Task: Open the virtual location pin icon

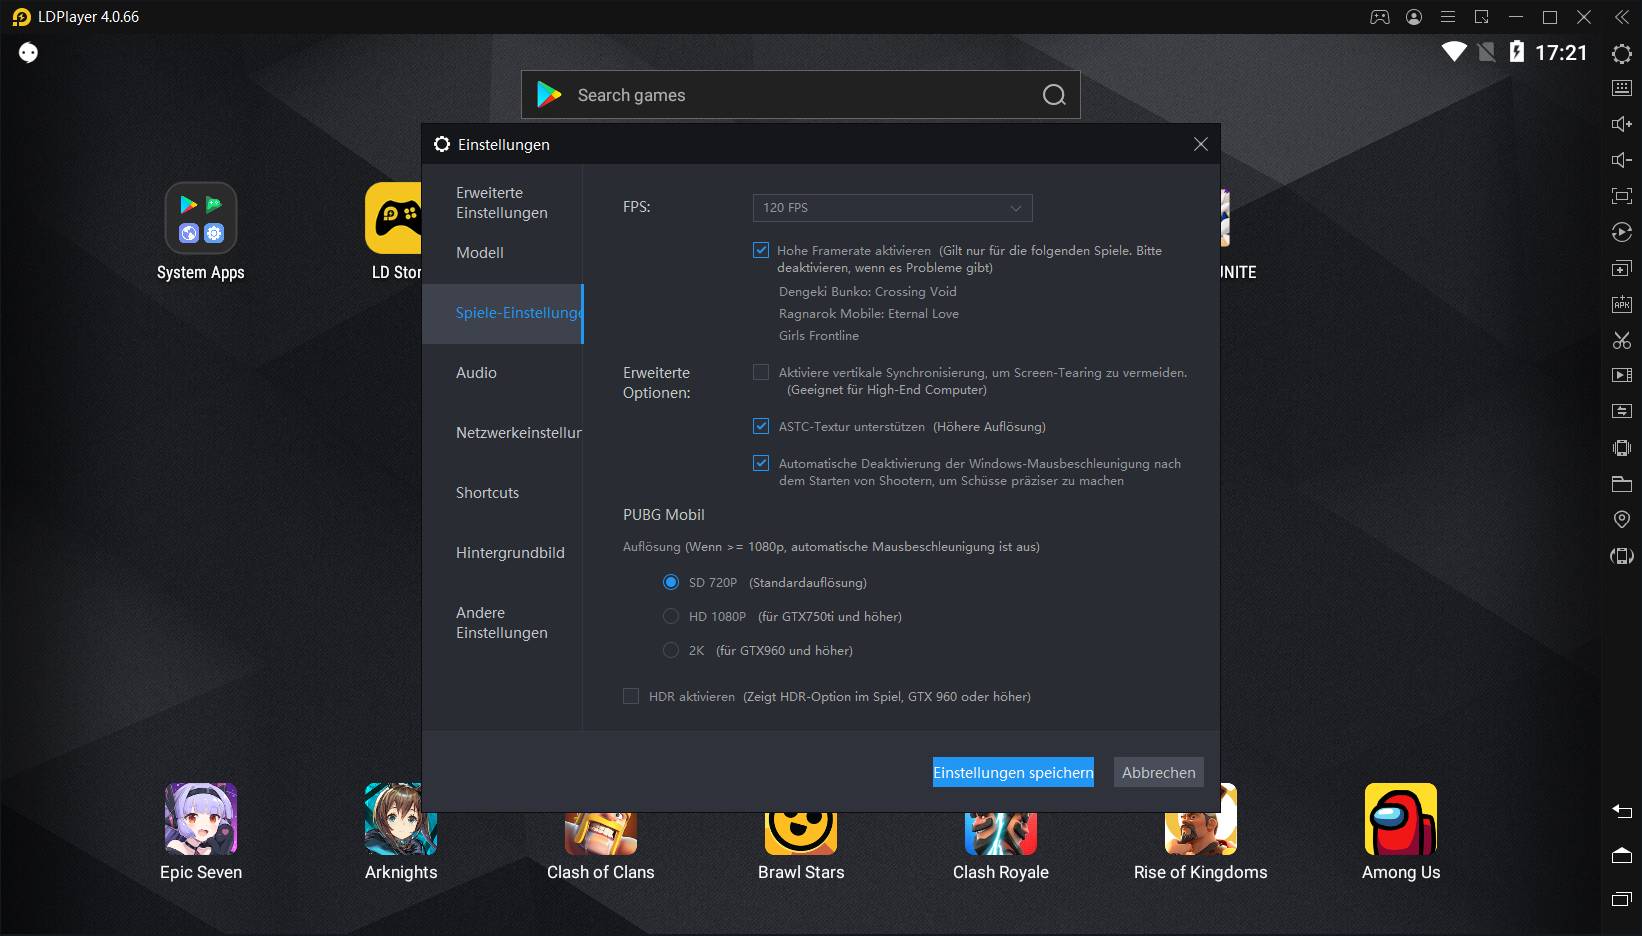Action: pyautogui.click(x=1622, y=519)
